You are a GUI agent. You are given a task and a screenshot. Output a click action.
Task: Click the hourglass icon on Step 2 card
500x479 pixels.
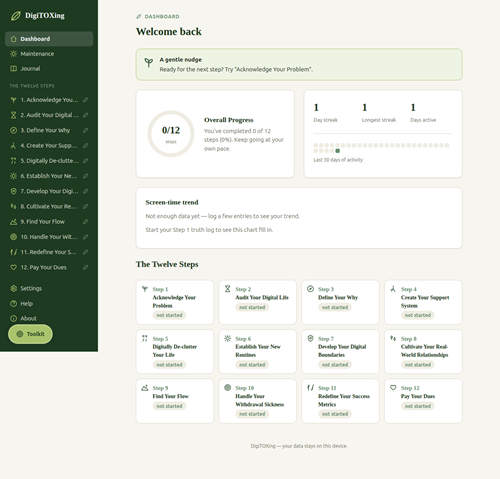click(x=227, y=289)
